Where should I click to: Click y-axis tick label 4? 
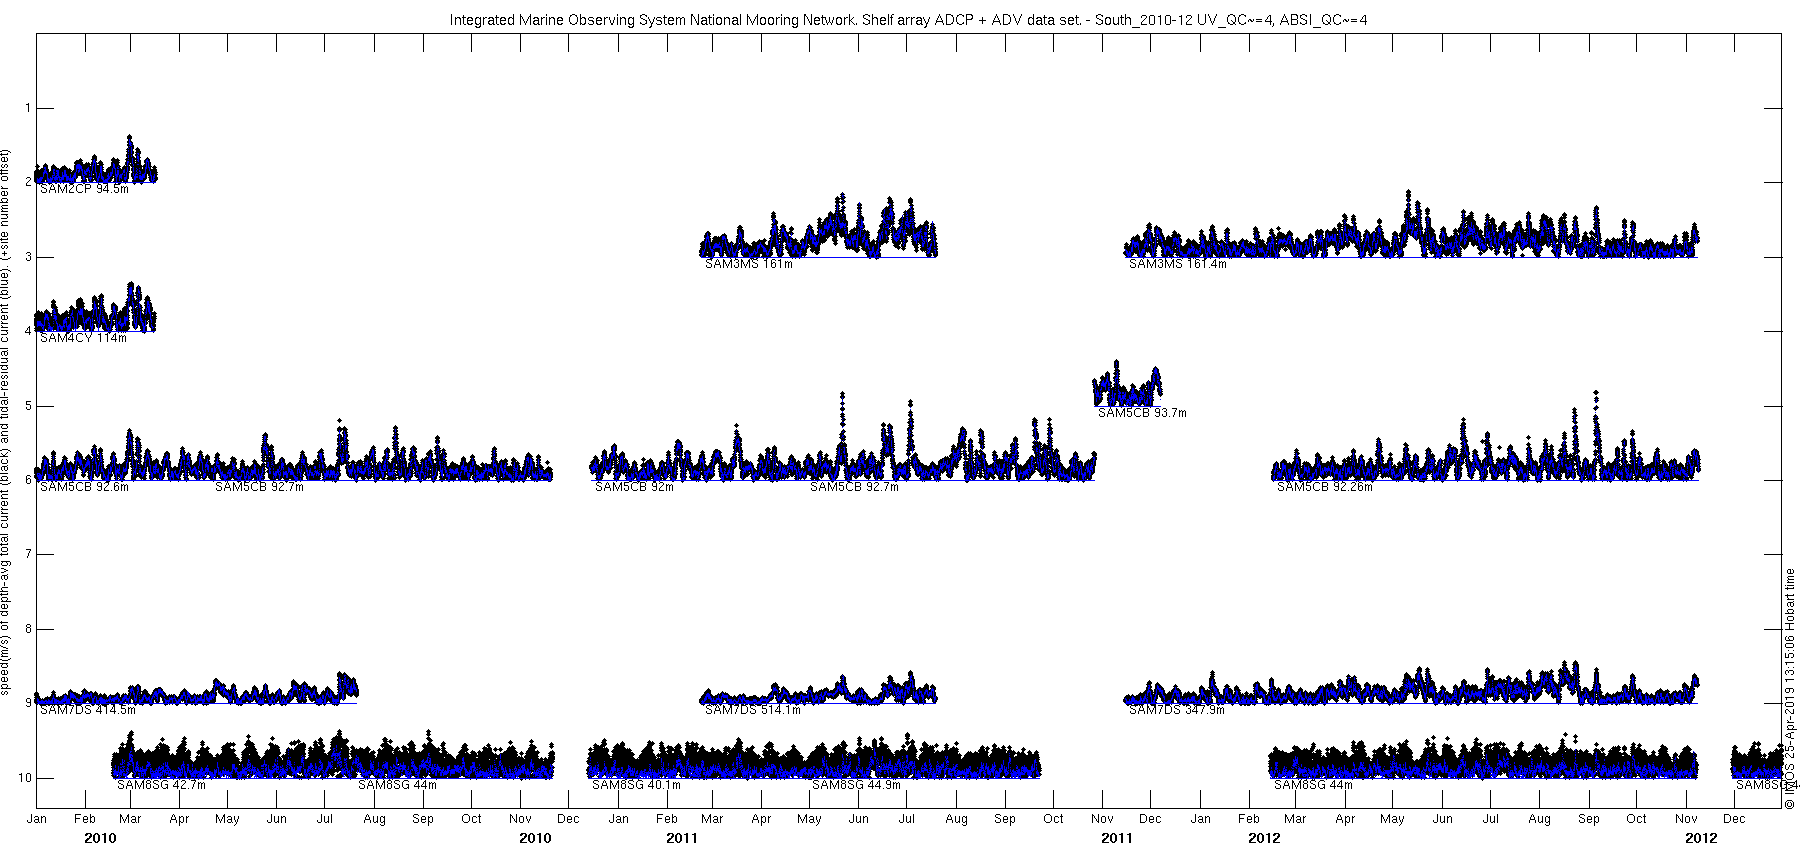(x=27, y=331)
